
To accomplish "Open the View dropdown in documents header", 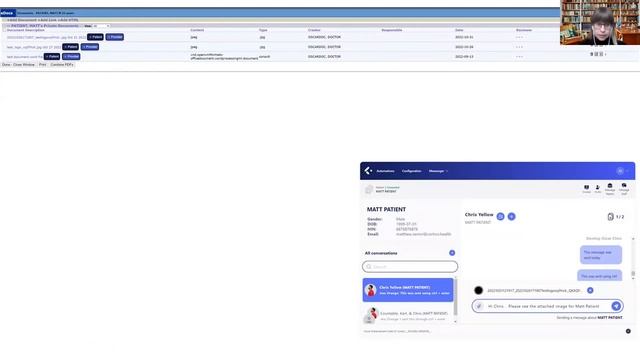I will click(x=101, y=26).
